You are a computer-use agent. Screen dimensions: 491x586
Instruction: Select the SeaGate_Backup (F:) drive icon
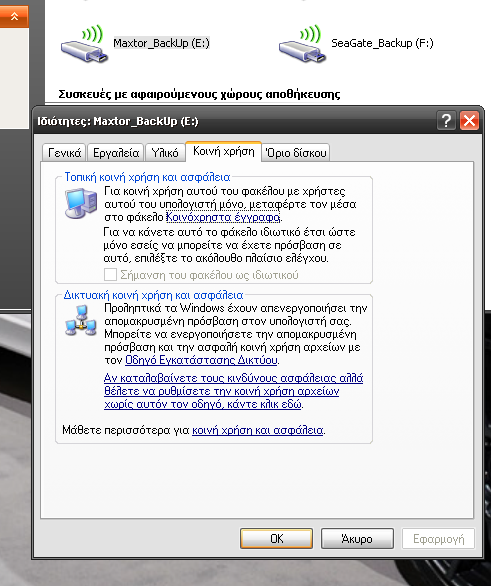302,44
